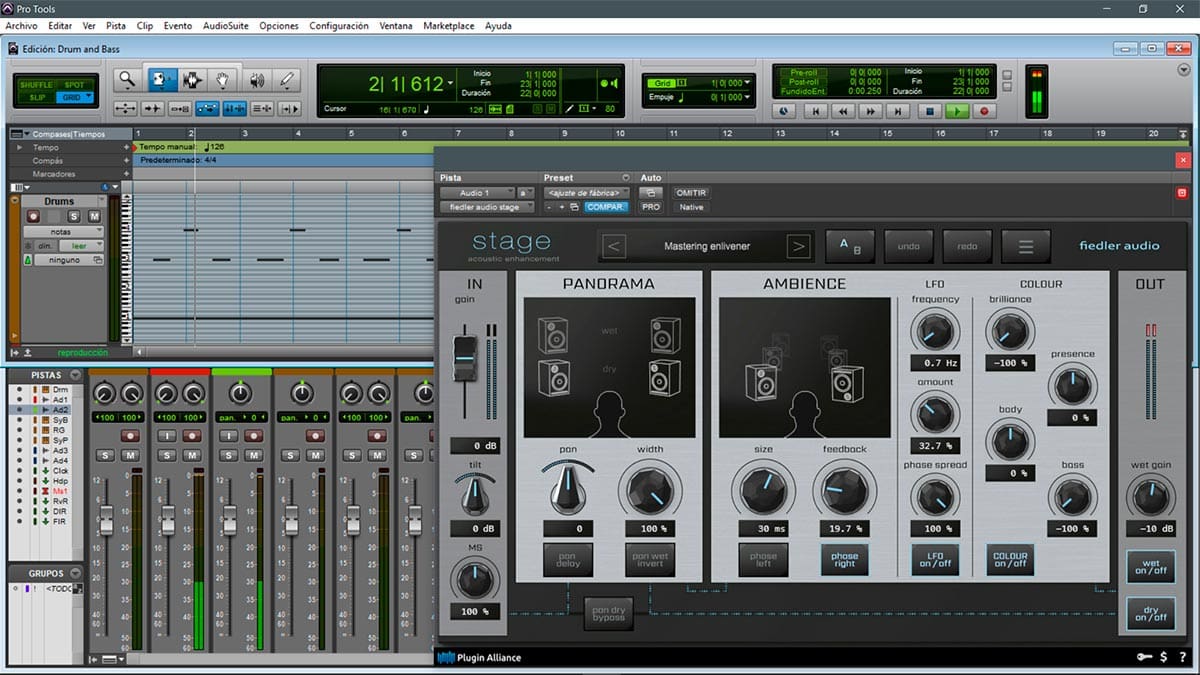Select the Zoomer magnifier tool
The image size is (1200, 675).
[x=126, y=80]
